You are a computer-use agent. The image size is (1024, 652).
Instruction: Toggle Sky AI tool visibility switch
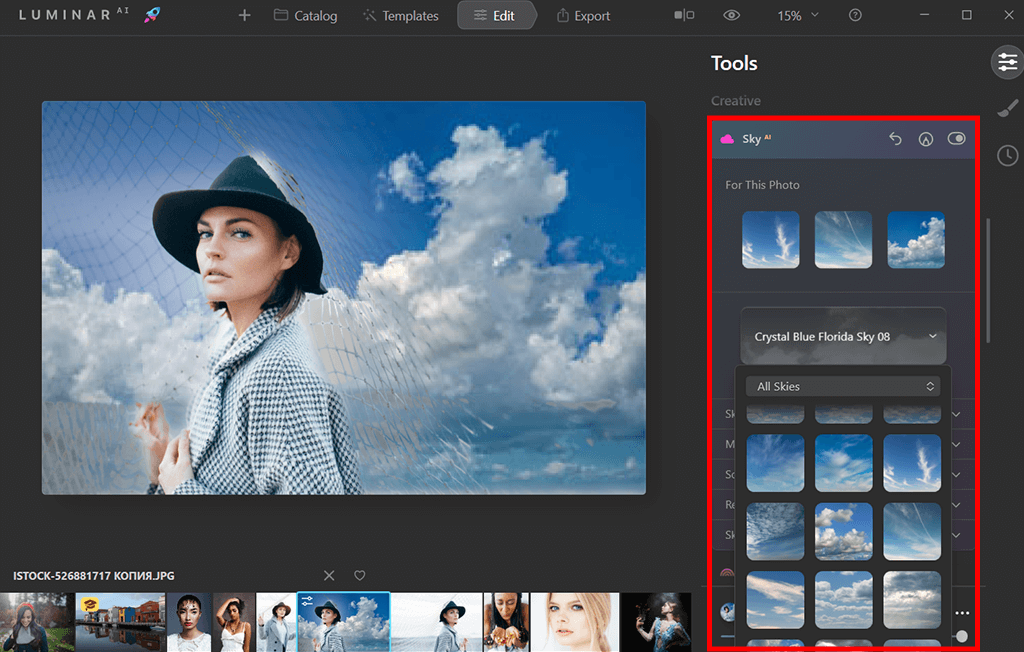point(956,139)
